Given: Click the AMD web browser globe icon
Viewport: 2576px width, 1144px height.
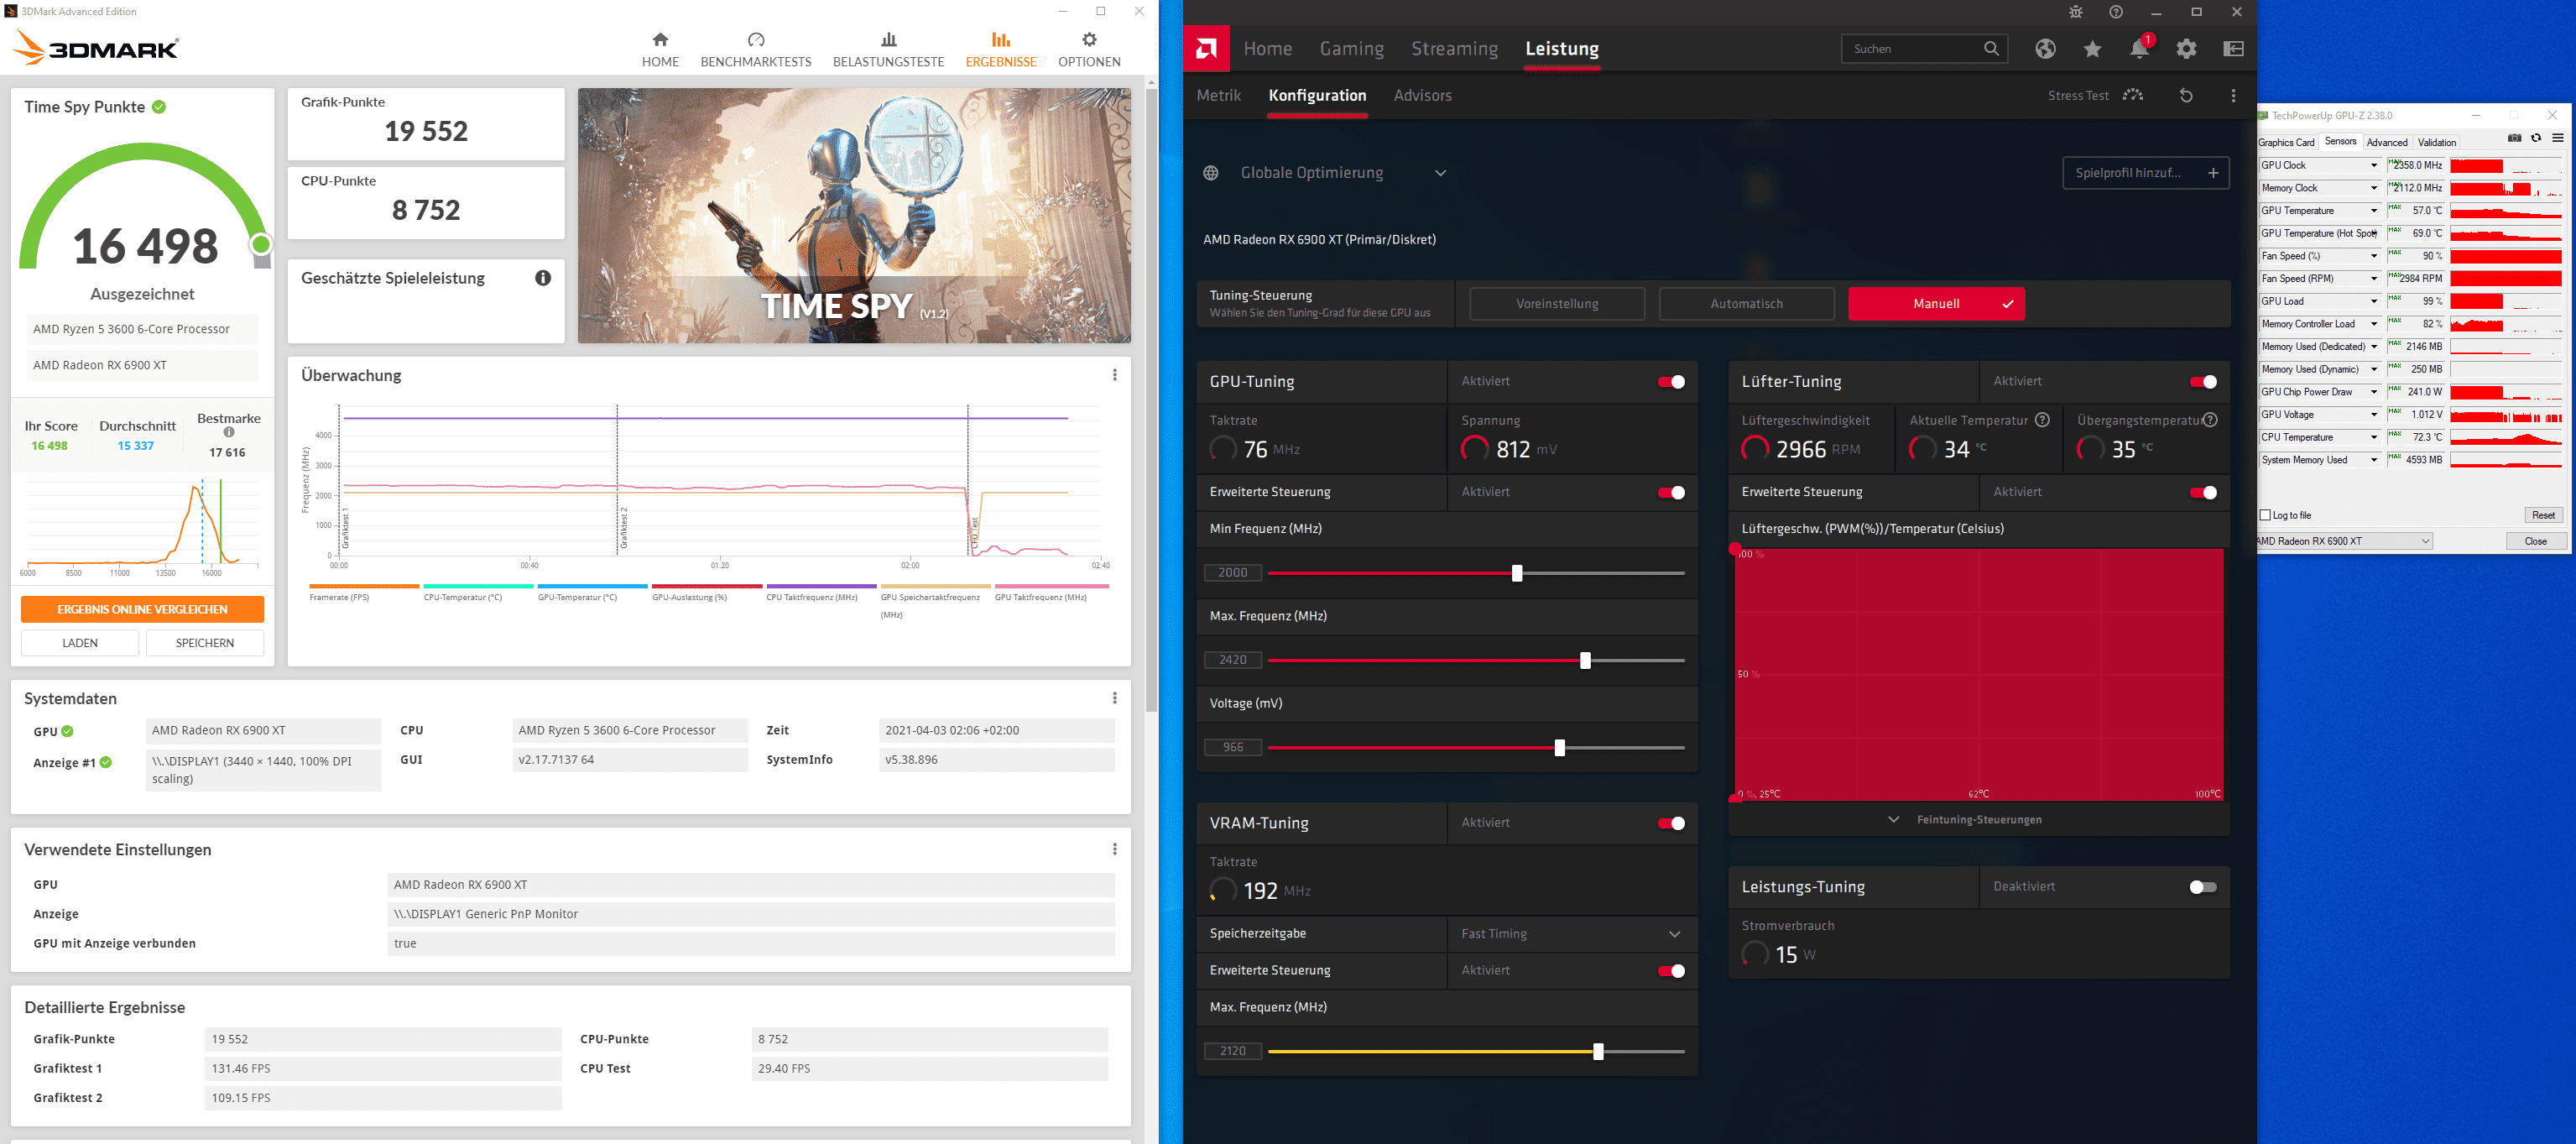Looking at the screenshot, I should click(x=2045, y=49).
